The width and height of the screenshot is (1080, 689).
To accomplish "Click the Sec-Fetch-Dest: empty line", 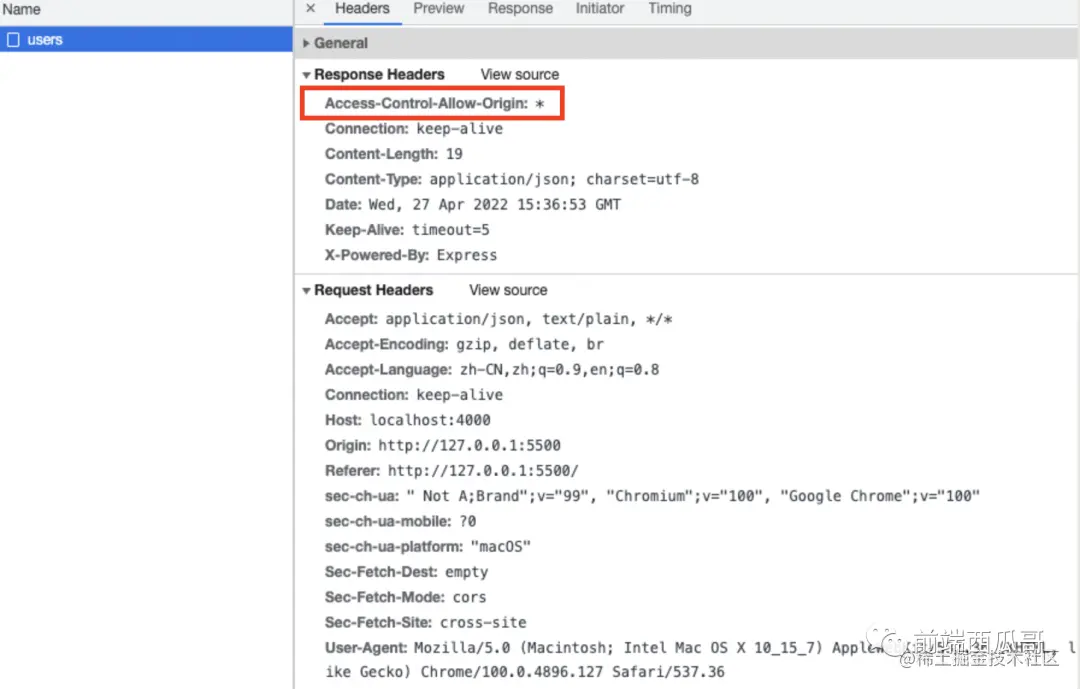I will [x=406, y=572].
